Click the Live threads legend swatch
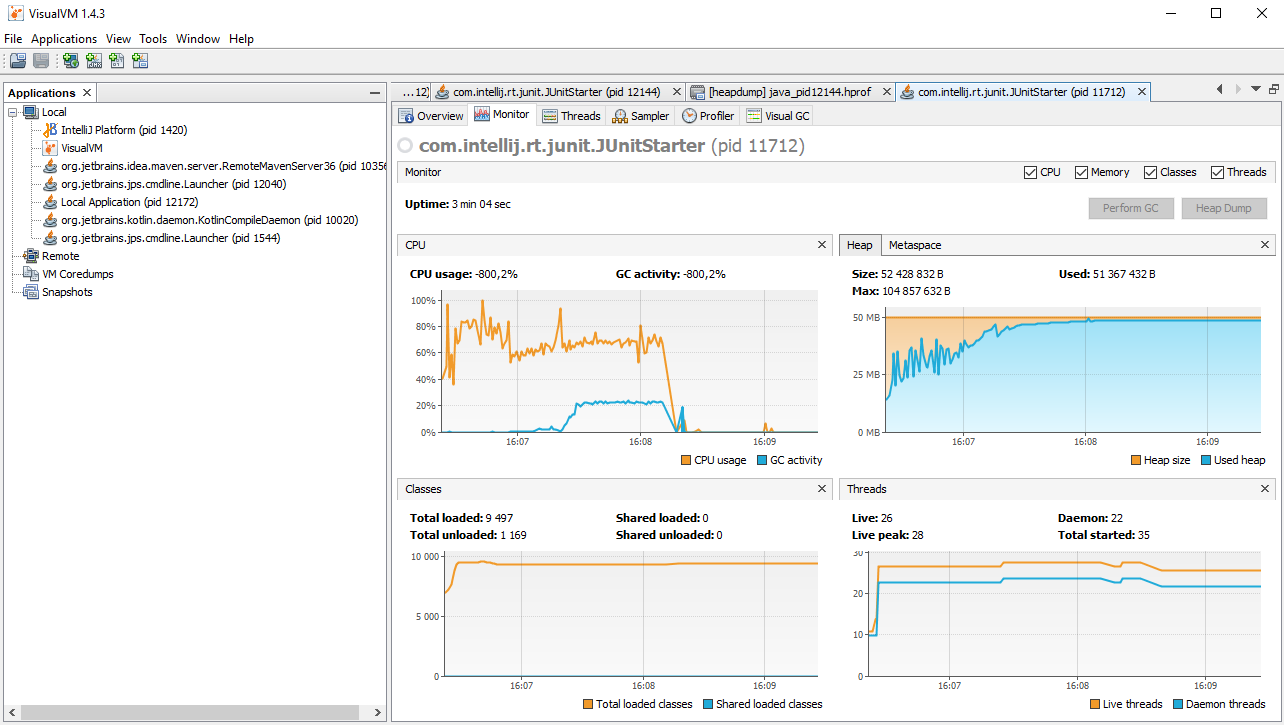1284x725 pixels. coord(1095,704)
